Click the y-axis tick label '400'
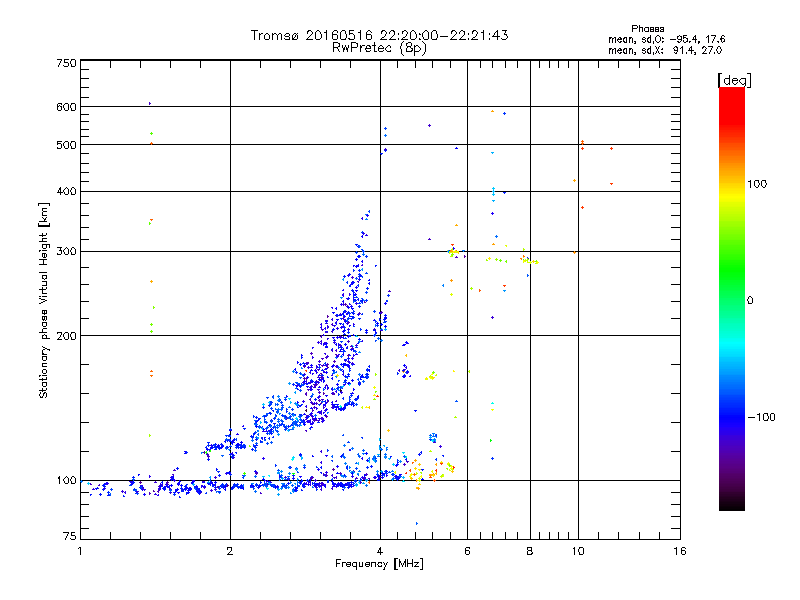The width and height of the screenshot is (800, 600). click(66, 191)
